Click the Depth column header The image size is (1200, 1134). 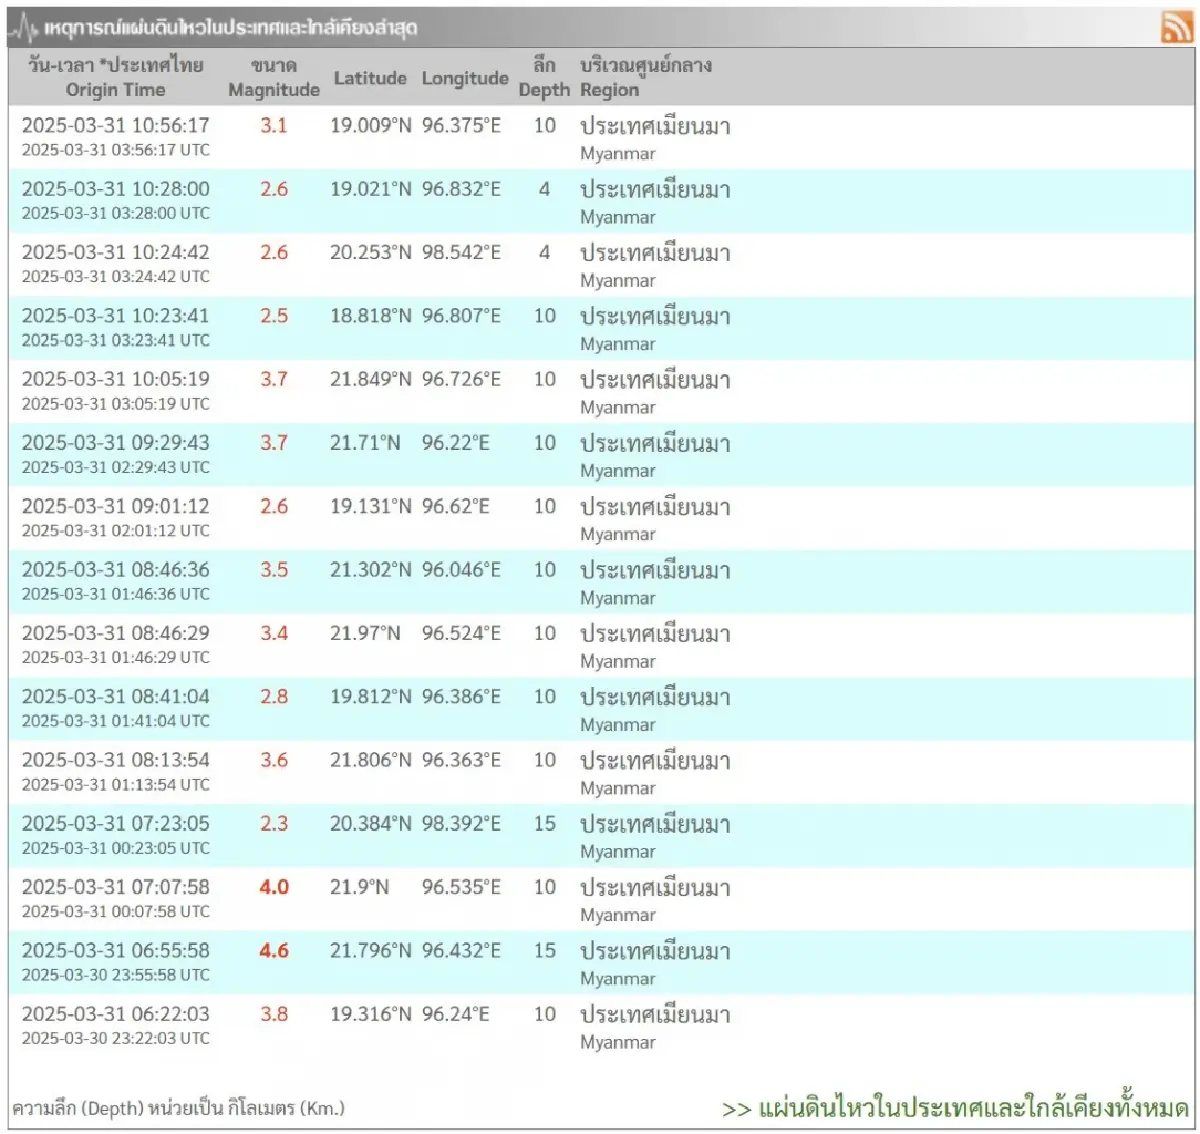[544, 78]
